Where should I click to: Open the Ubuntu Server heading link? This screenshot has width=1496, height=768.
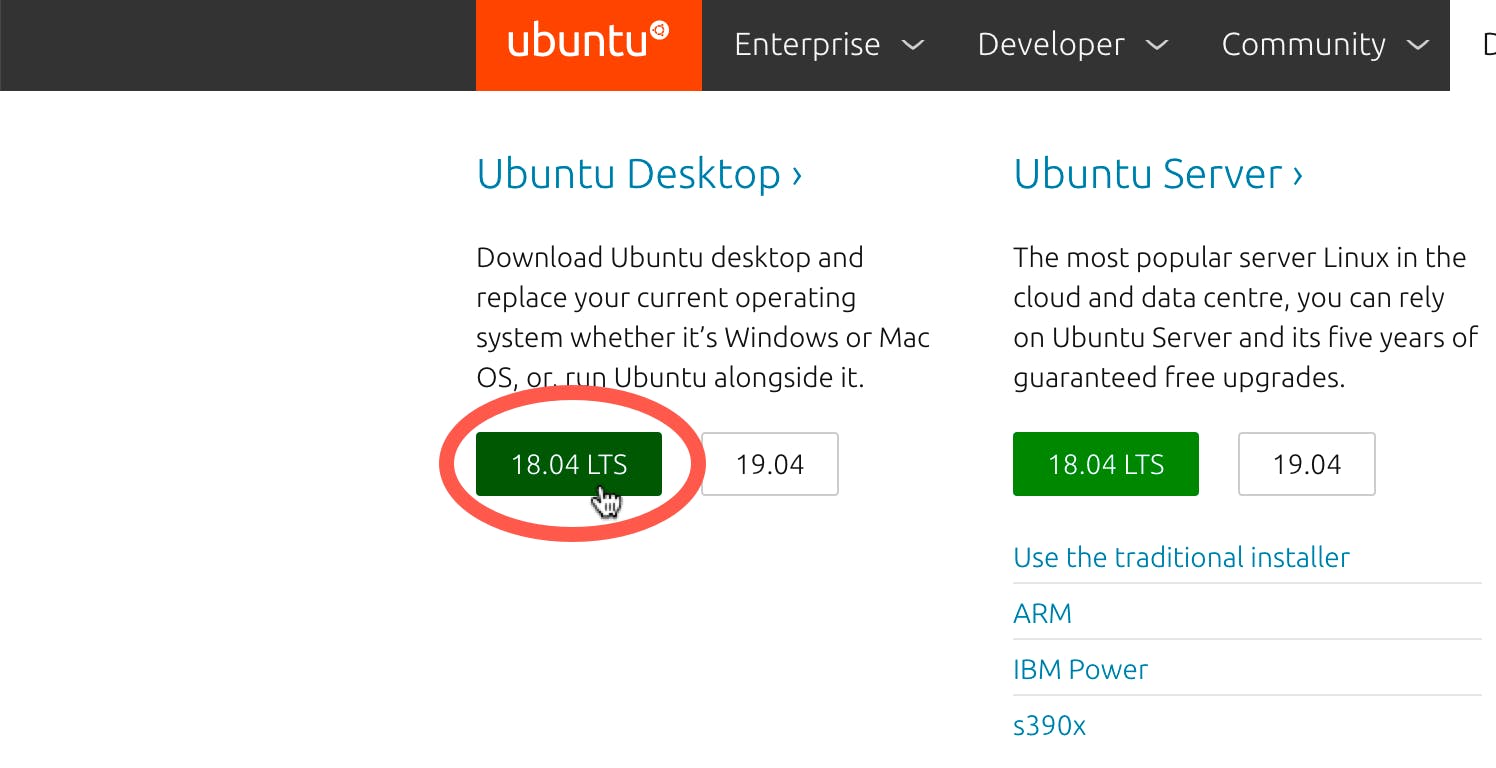[x=1147, y=174]
